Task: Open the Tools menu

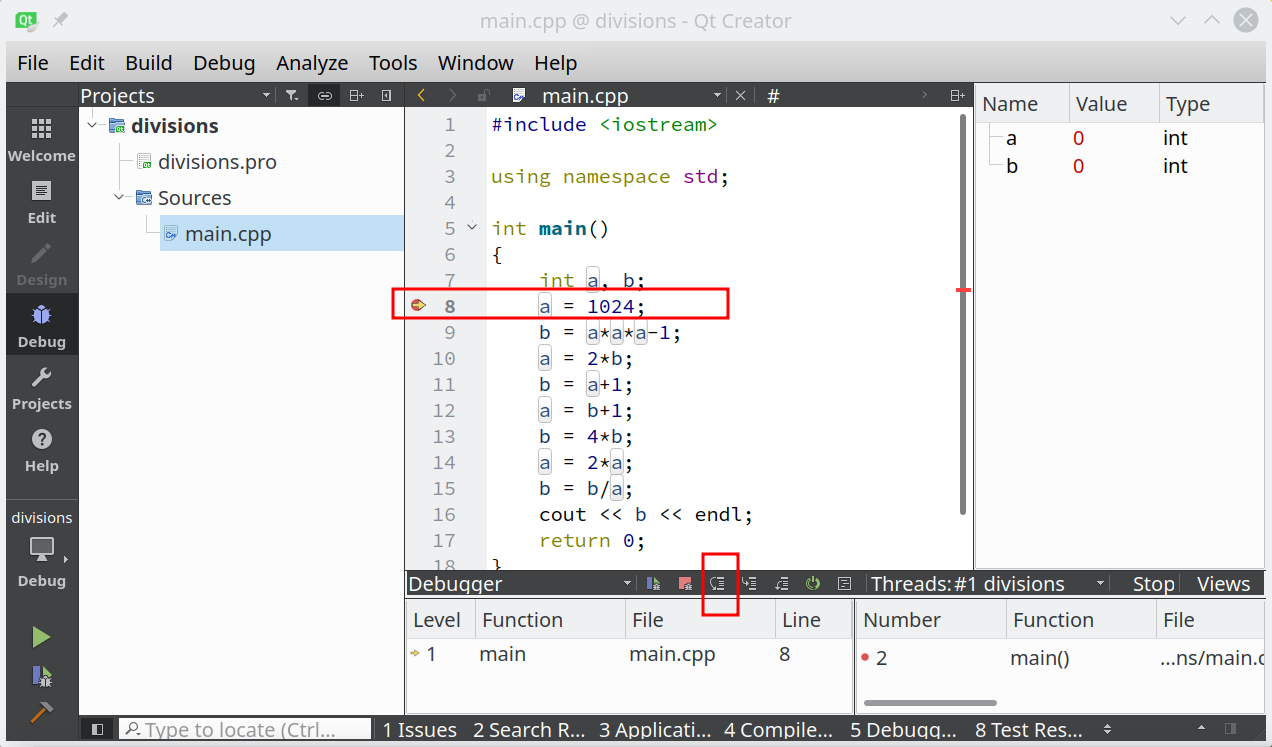Action: (393, 62)
